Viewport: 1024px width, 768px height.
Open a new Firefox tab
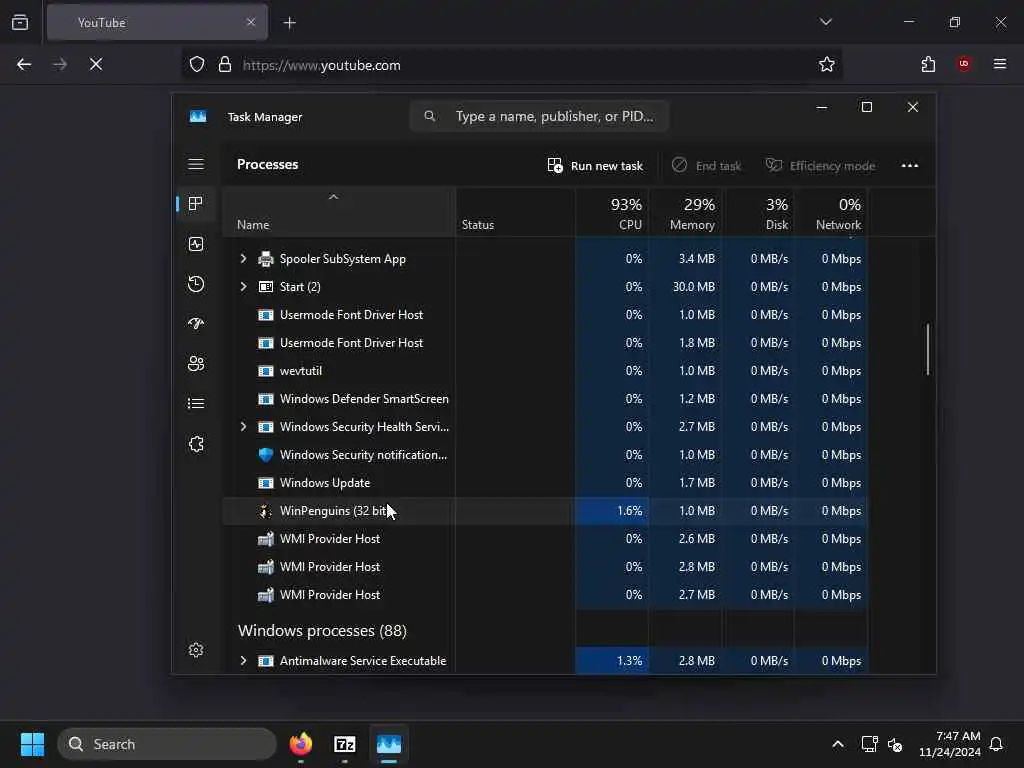290,23
